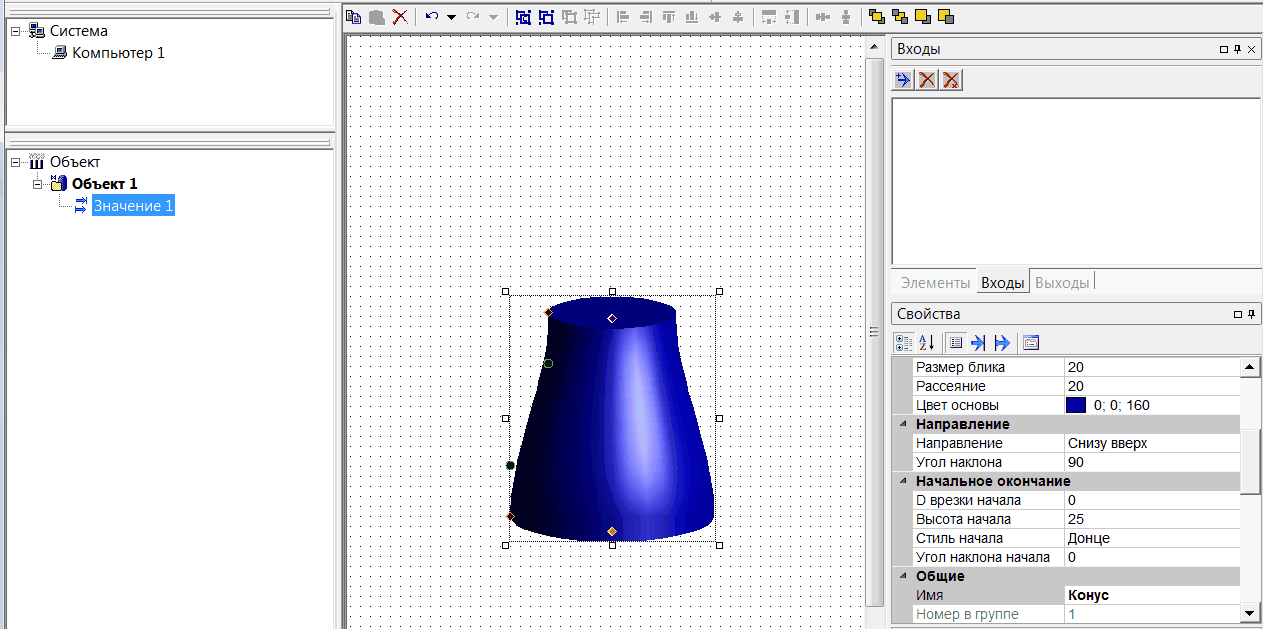Open the Redo history dropdown arrow
This screenshot has height=629, width=1263.
[493, 17]
